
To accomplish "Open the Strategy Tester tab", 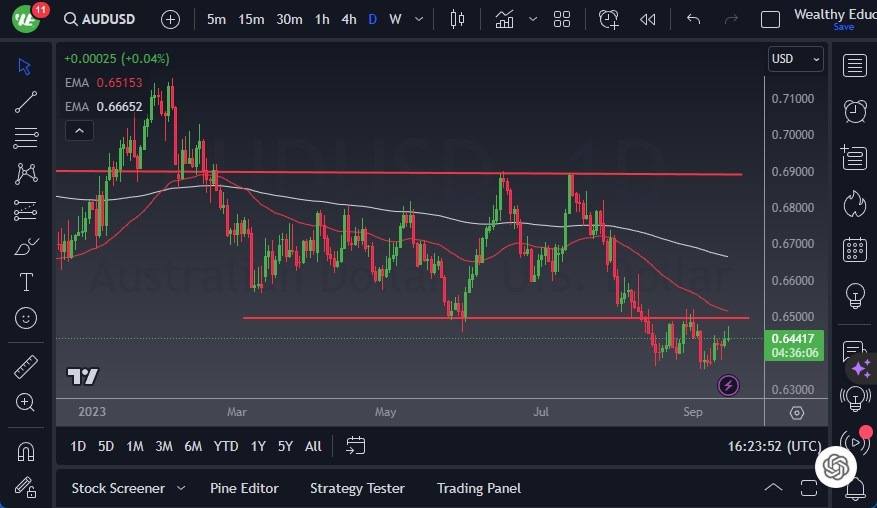I will coord(357,488).
